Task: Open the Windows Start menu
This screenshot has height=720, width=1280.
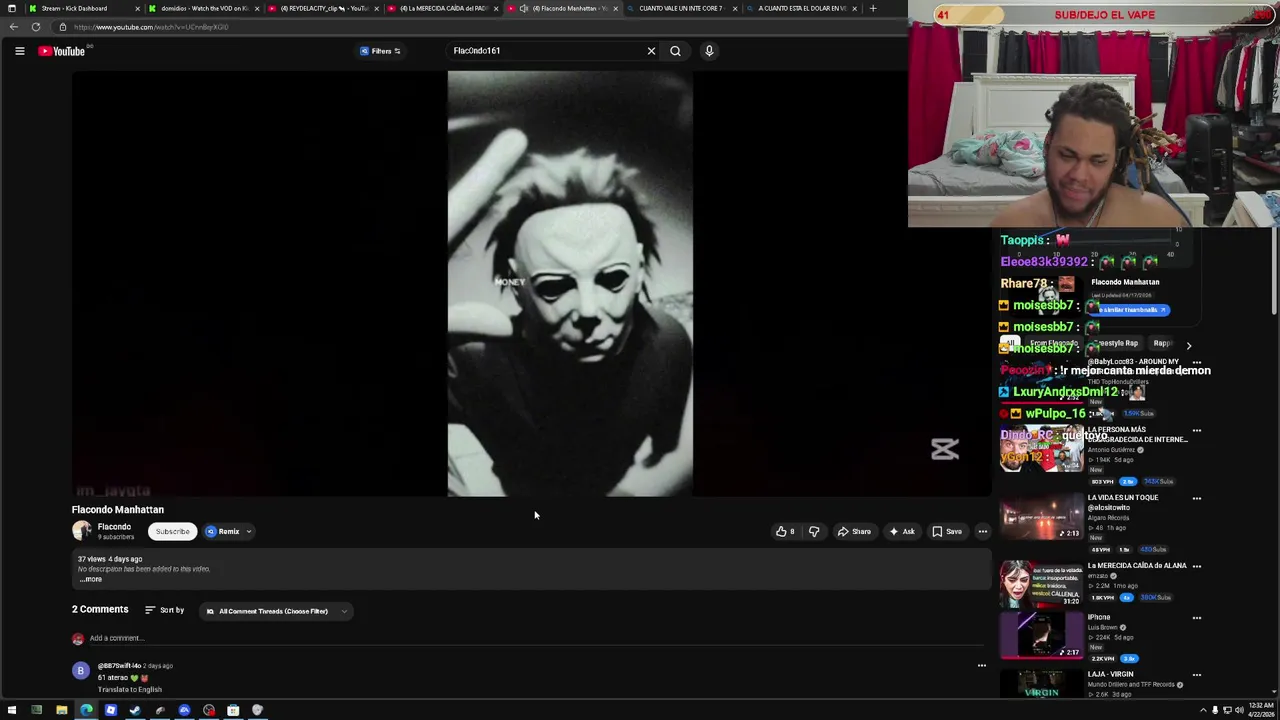Action: 12,710
